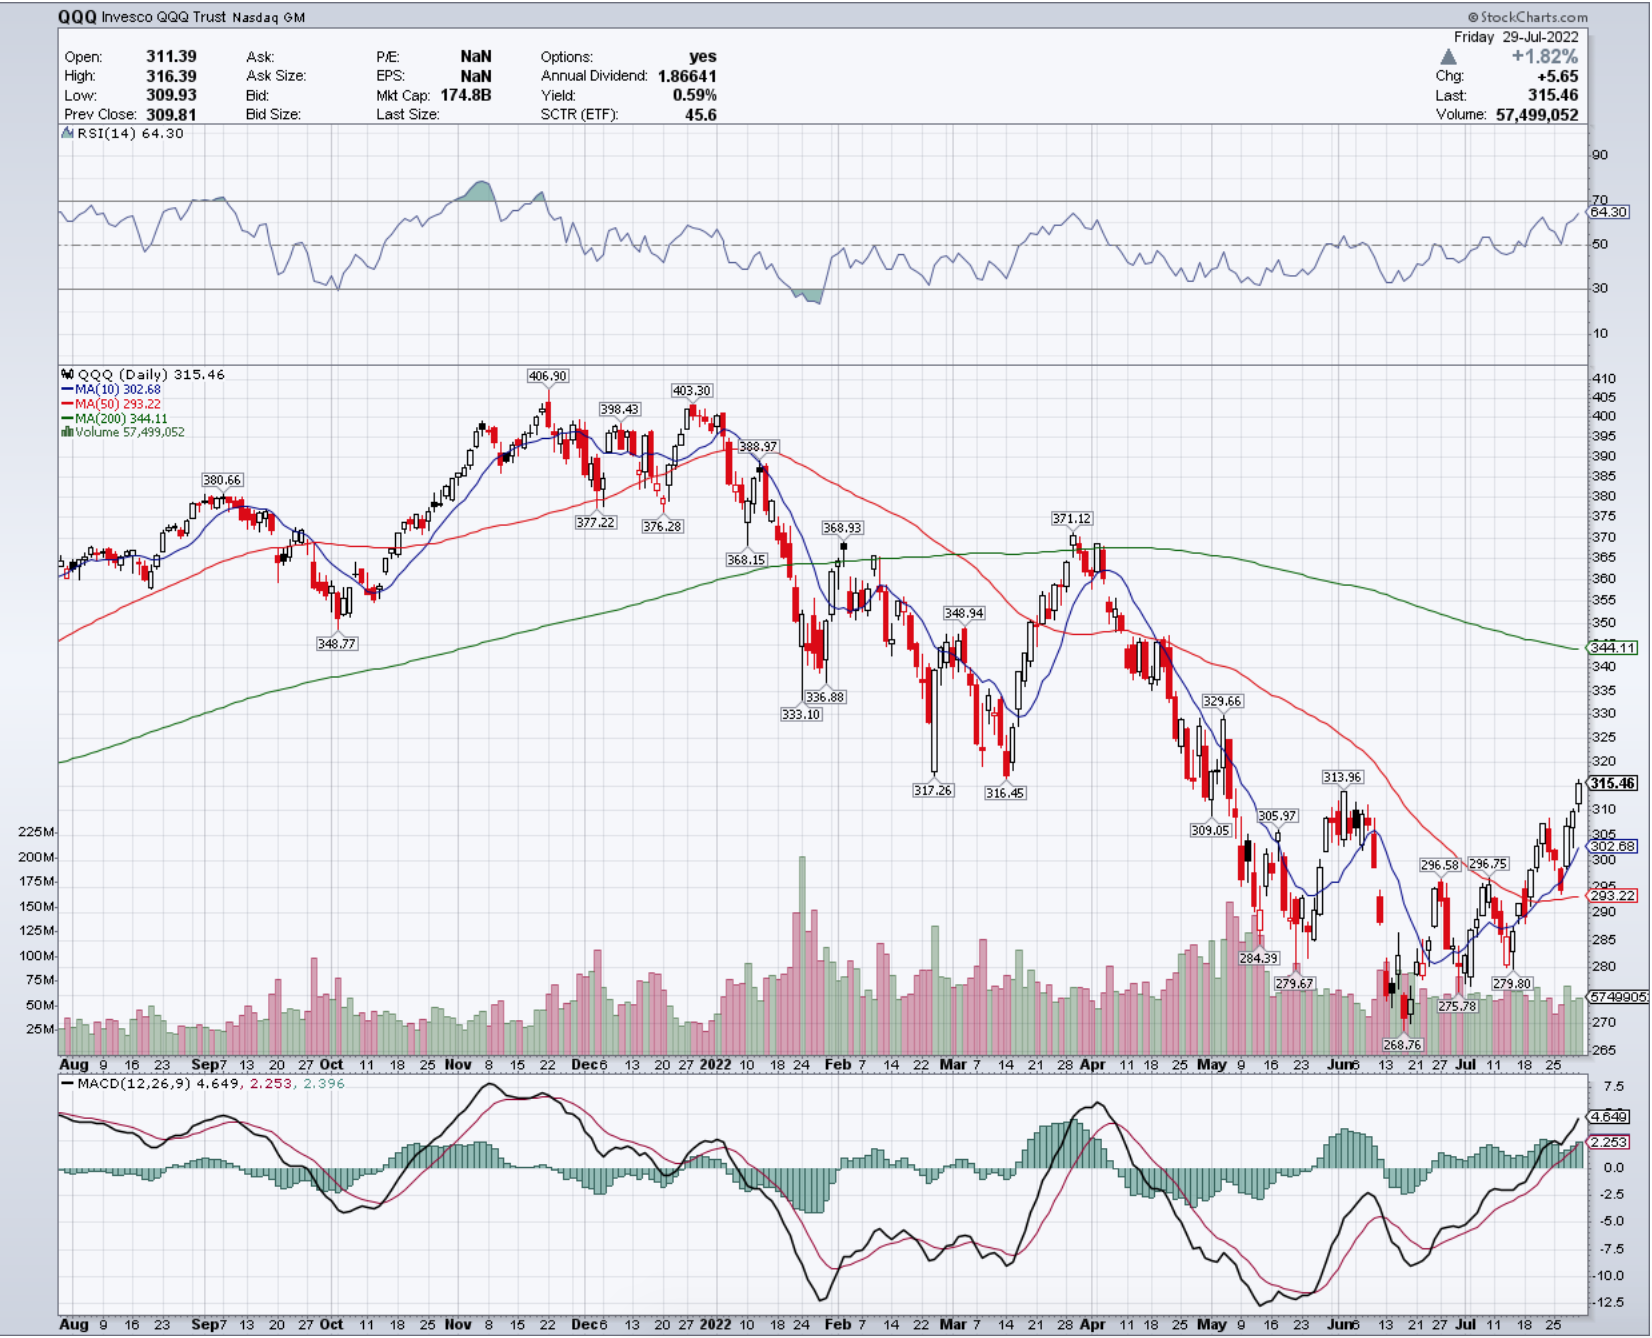This screenshot has height=1338, width=1652.
Task: Click the 398.43 price label
Action: click(619, 409)
